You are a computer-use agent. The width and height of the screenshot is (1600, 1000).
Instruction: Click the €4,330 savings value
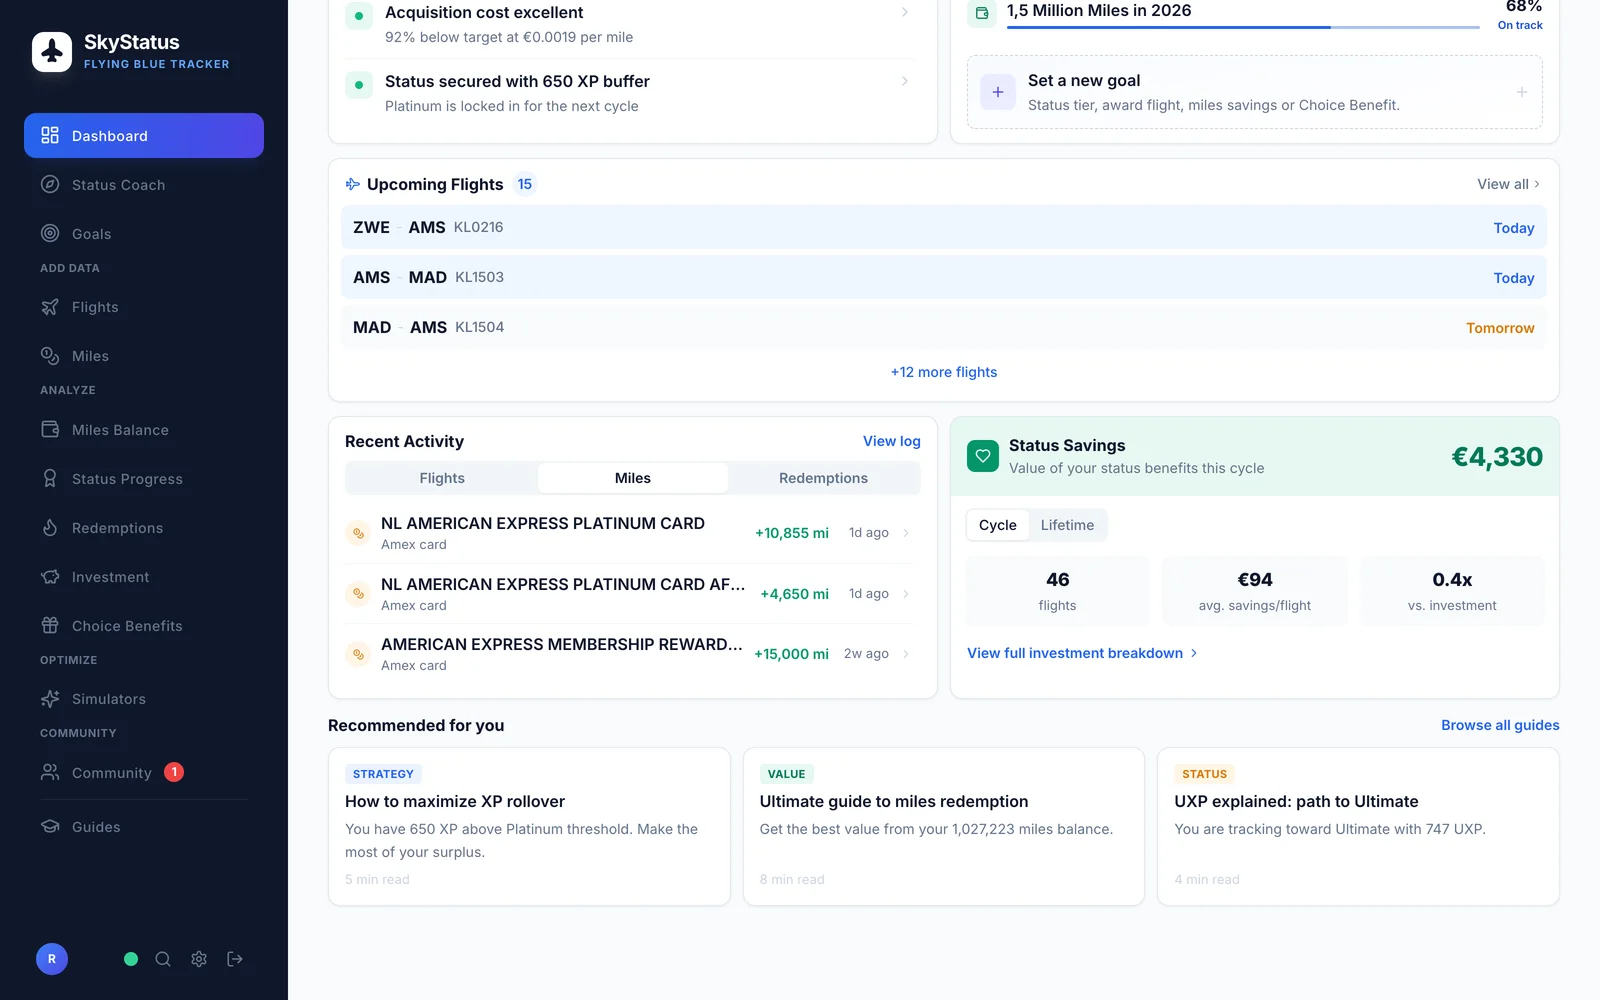point(1497,457)
